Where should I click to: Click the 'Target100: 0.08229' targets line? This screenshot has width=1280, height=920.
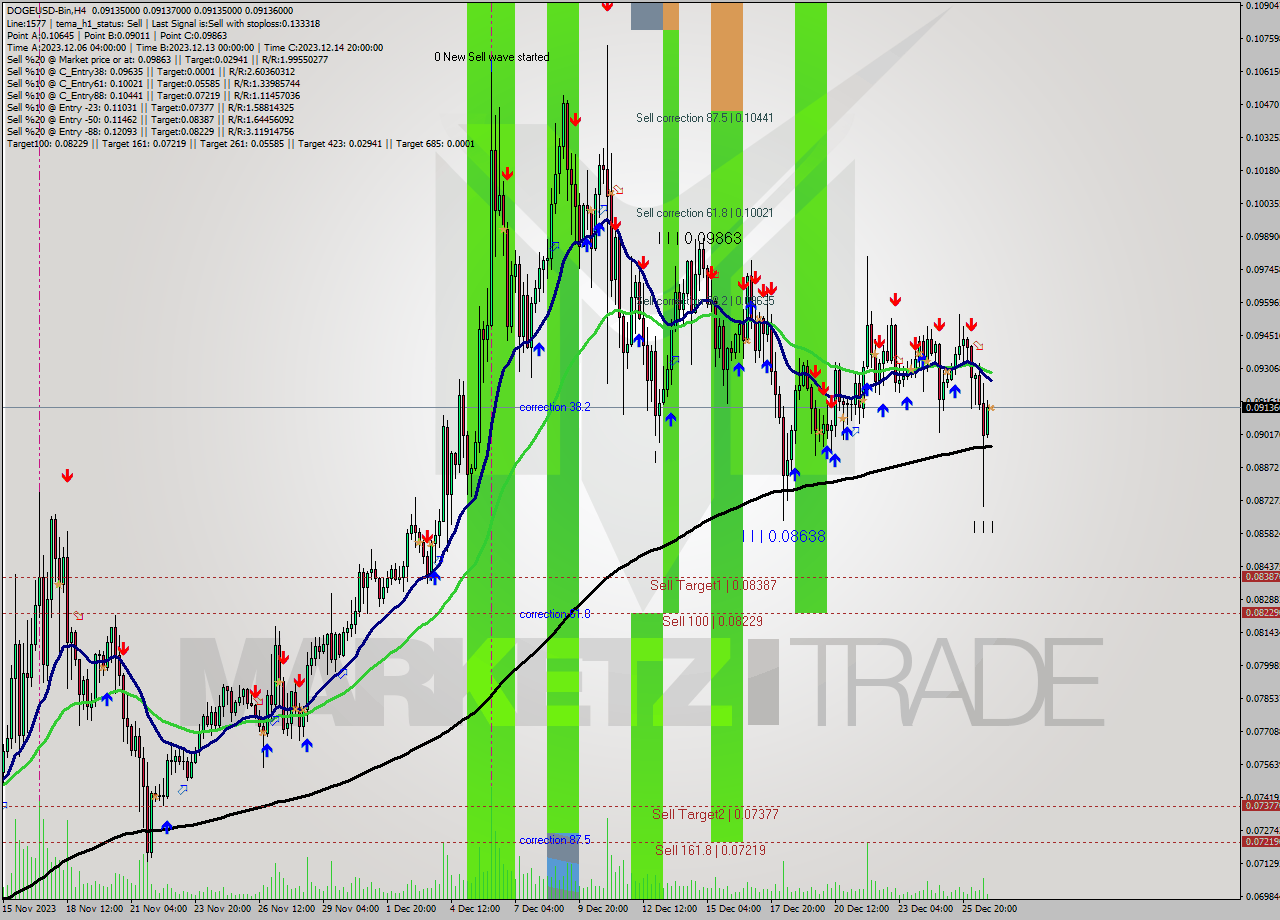(x=240, y=144)
